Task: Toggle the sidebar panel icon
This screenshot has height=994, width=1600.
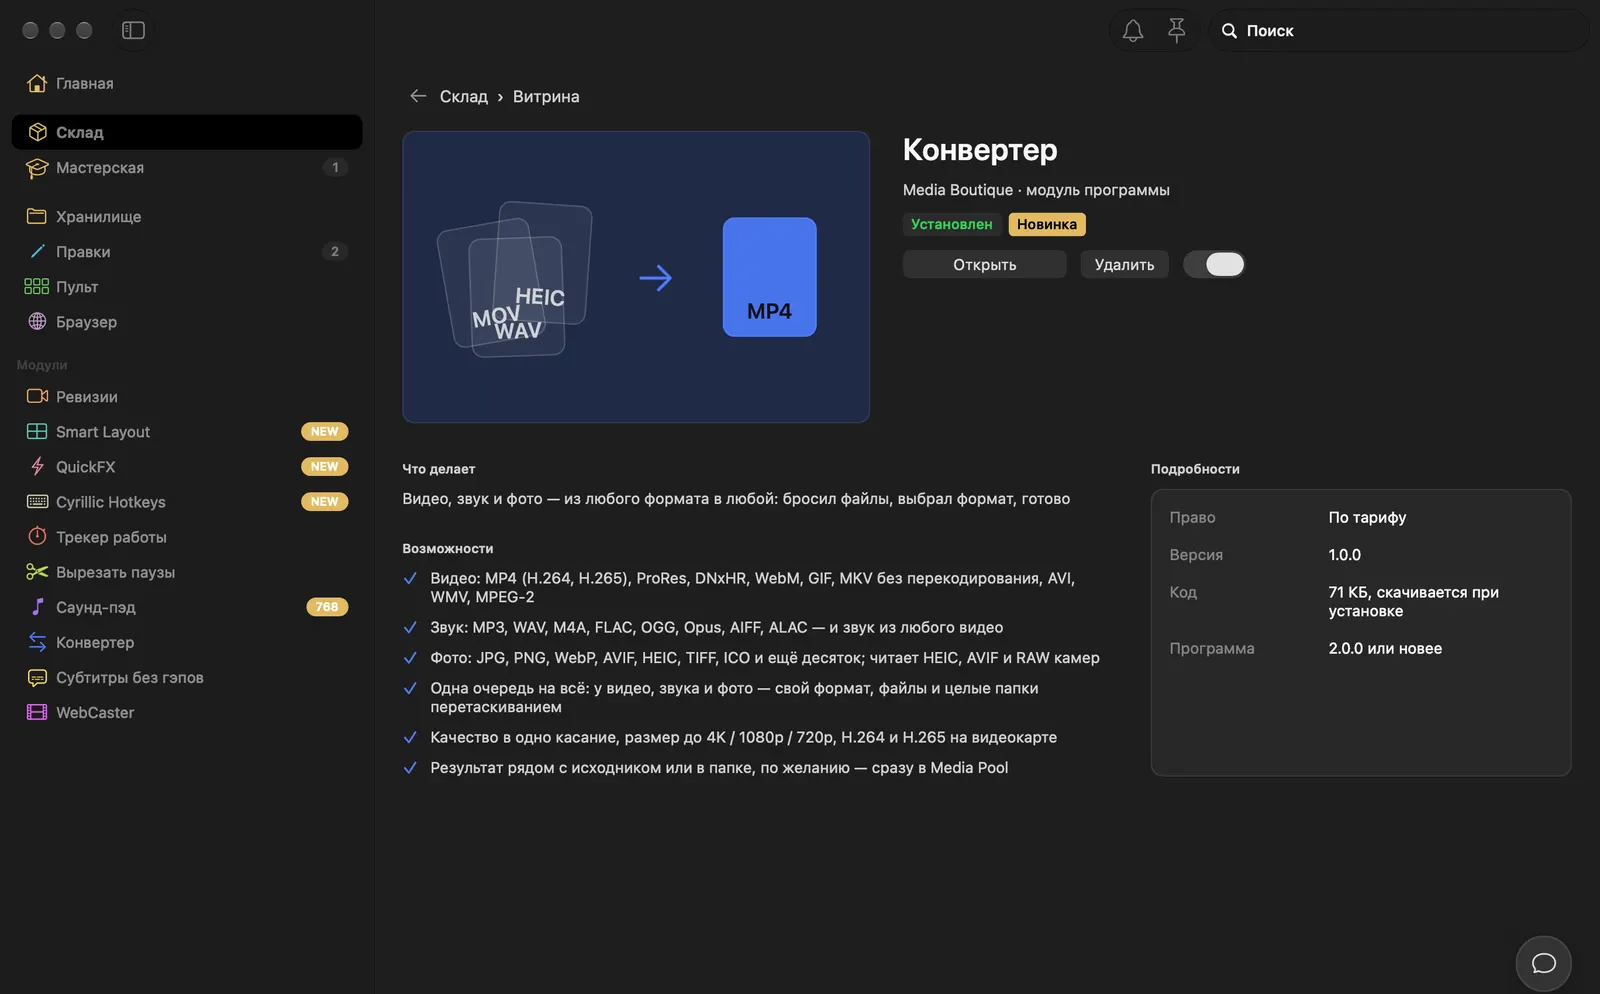Action: pyautogui.click(x=133, y=30)
